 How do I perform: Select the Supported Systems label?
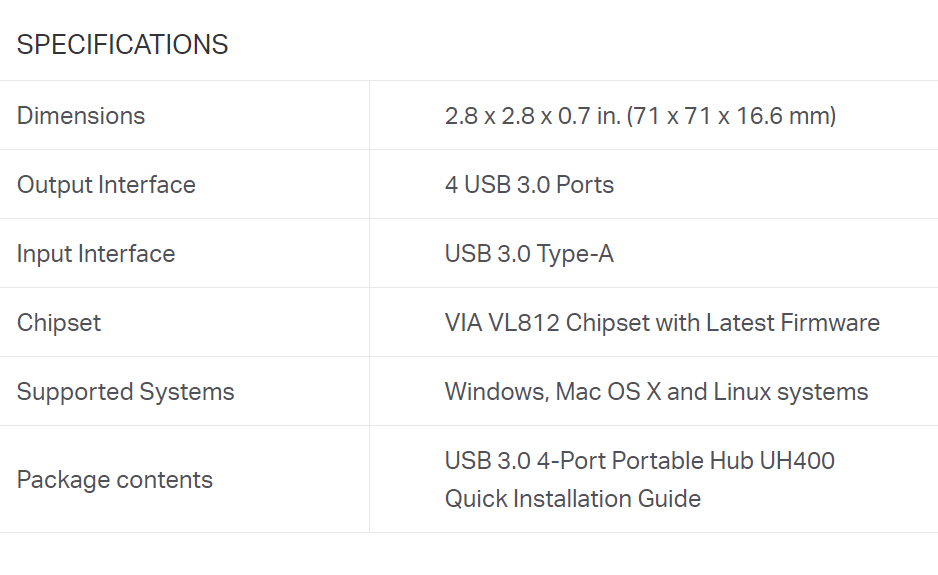tap(125, 392)
